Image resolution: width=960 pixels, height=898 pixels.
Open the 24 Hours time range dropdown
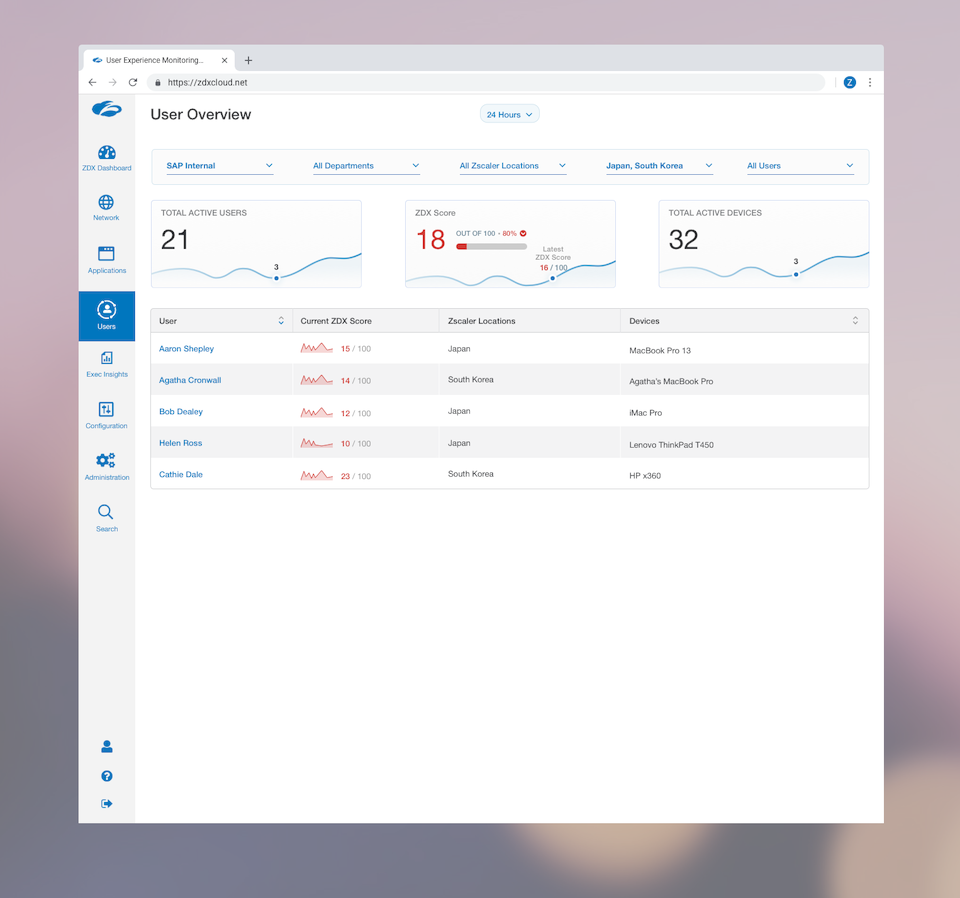point(509,114)
